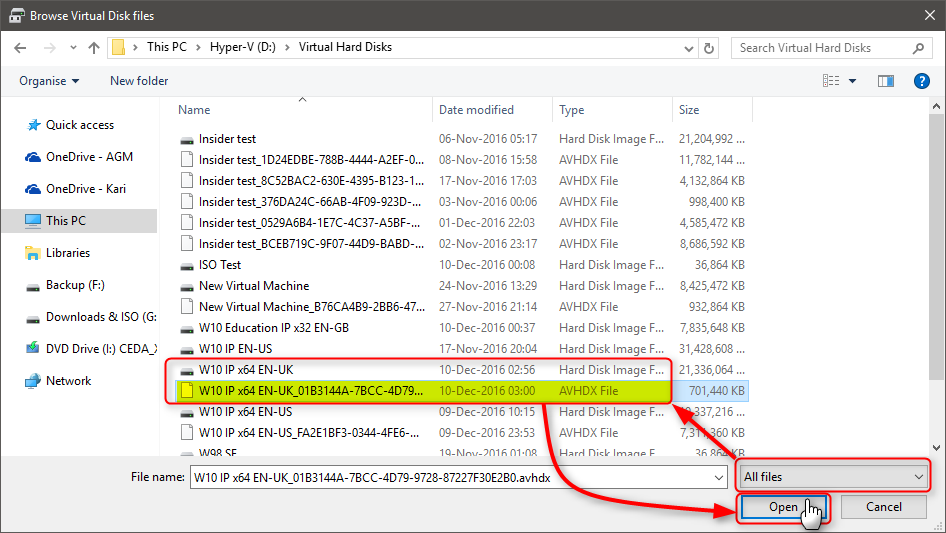Click the File name input field
946x533 pixels.
pyautogui.click(x=459, y=477)
